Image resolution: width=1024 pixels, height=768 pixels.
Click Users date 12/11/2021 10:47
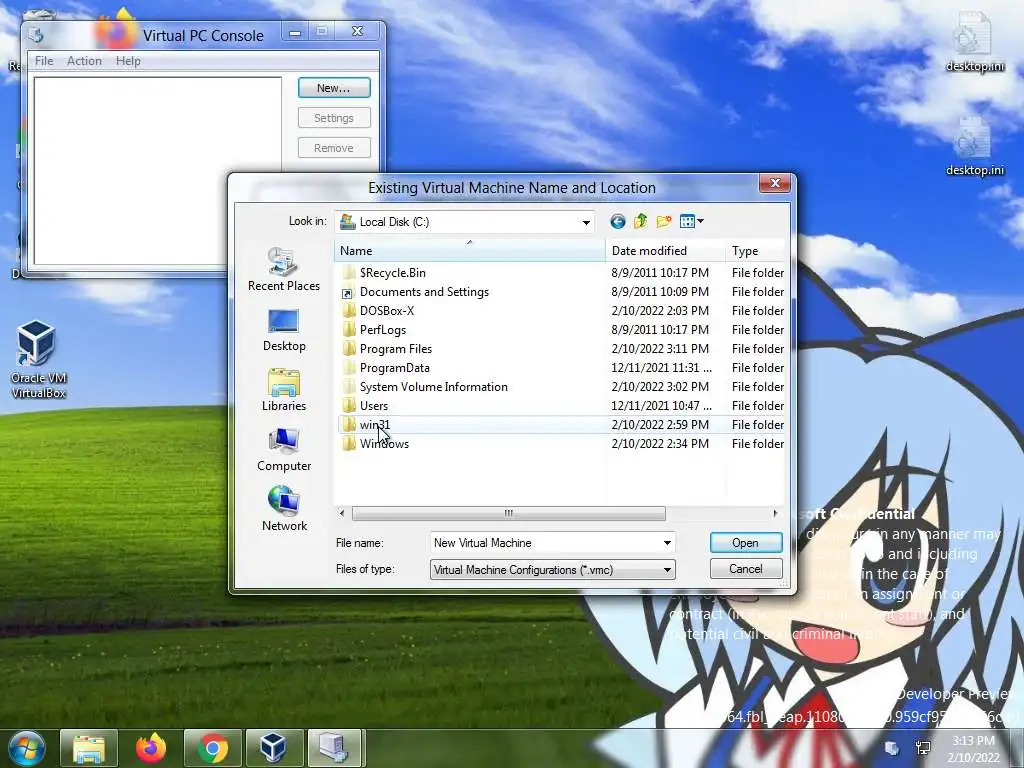[661, 406]
